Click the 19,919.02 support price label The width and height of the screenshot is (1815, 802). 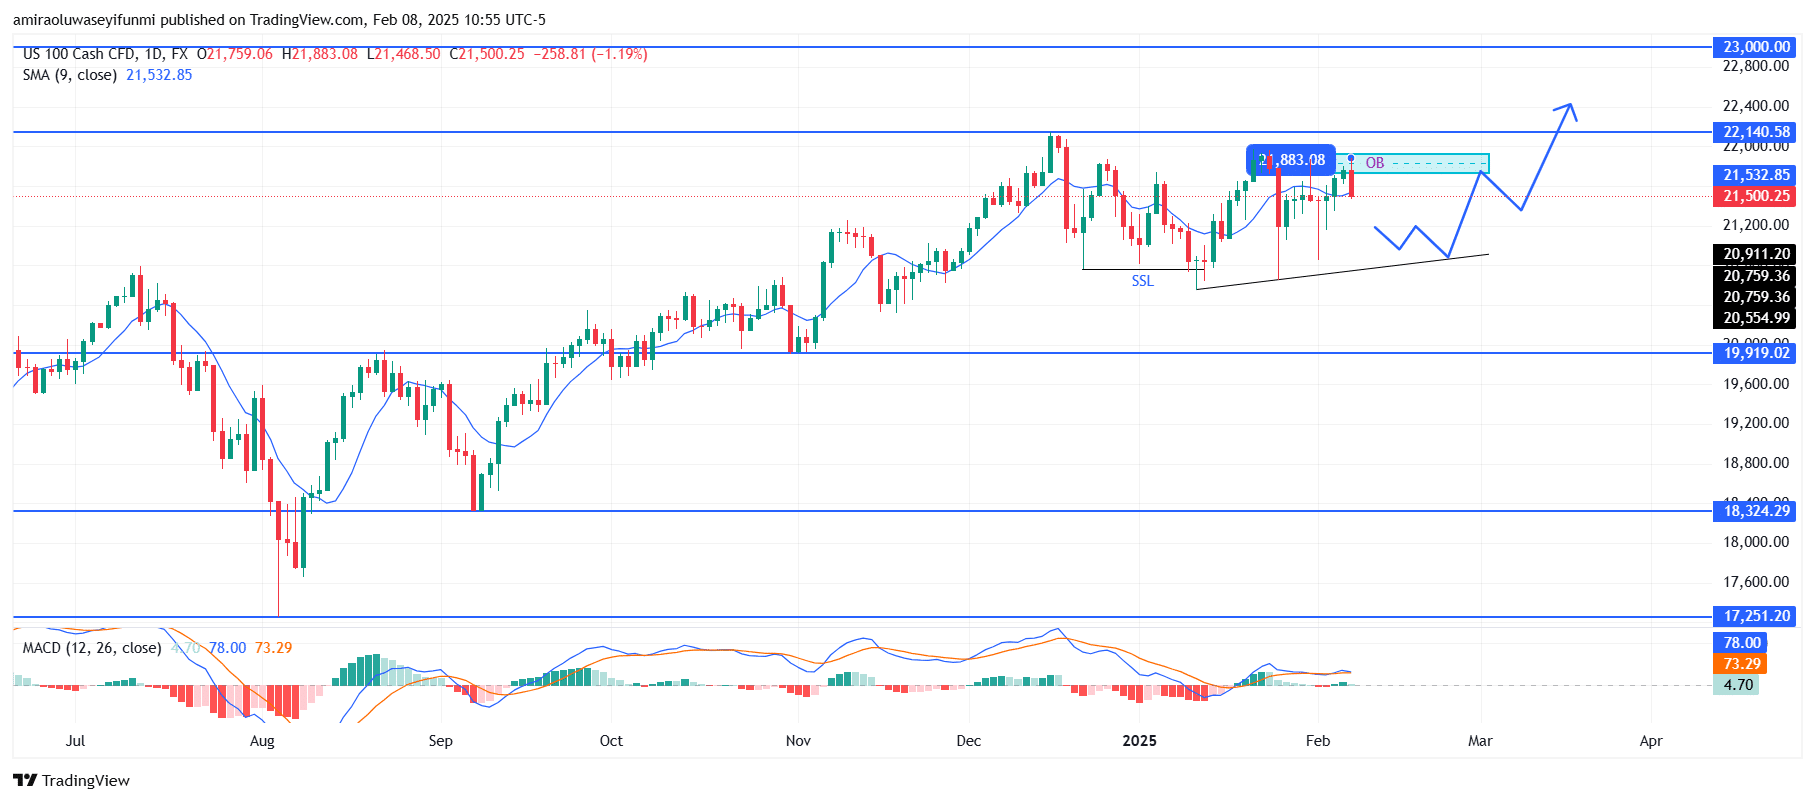(1756, 353)
